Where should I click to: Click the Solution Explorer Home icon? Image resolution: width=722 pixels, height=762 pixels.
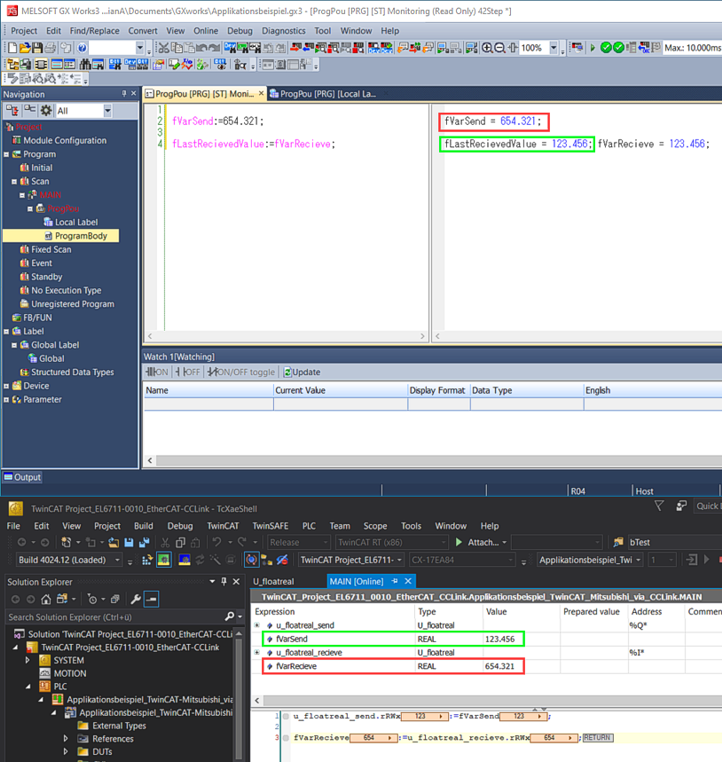point(46,599)
